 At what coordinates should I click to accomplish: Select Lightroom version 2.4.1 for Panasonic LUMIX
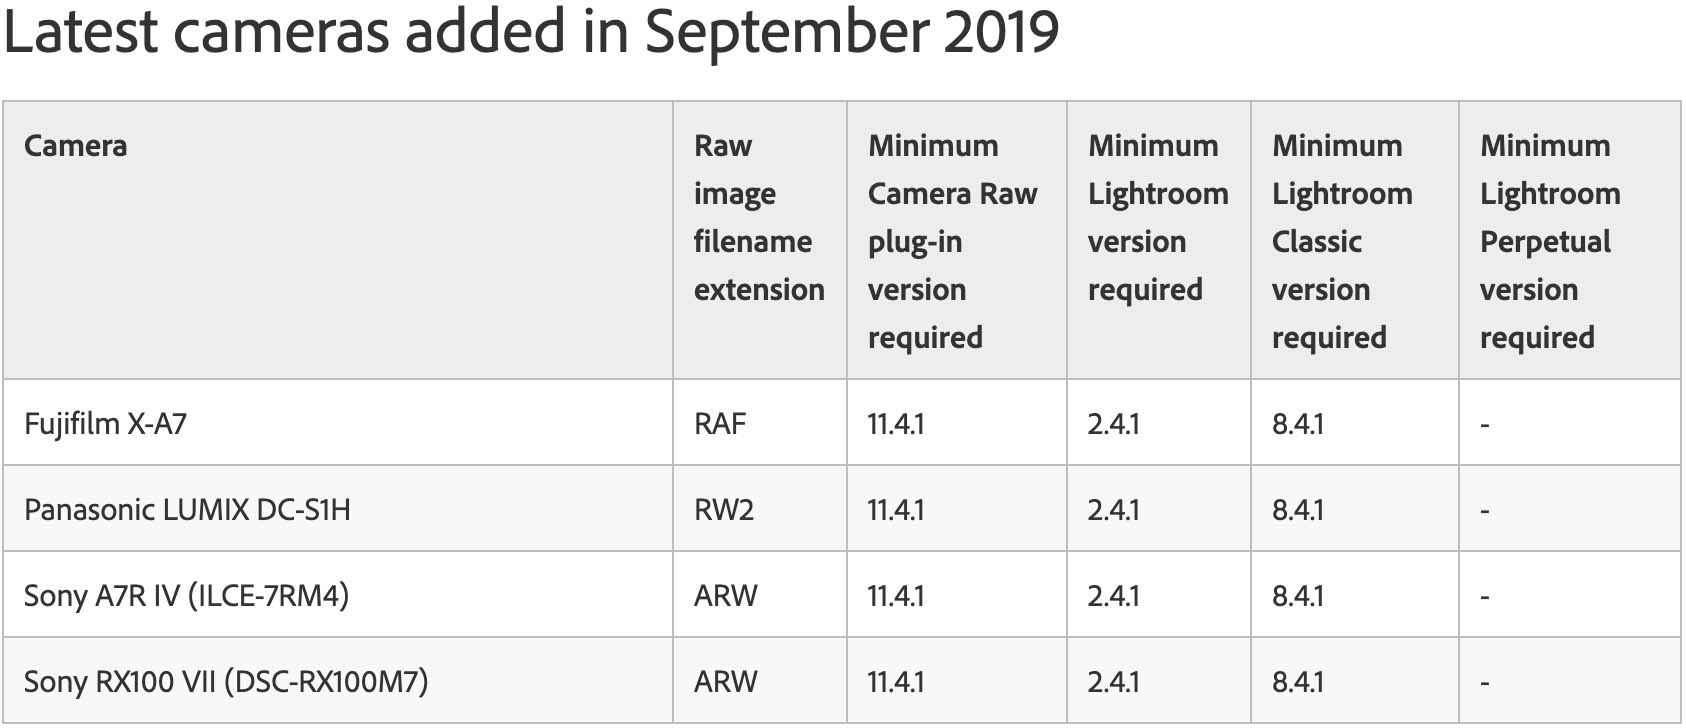point(1113,510)
